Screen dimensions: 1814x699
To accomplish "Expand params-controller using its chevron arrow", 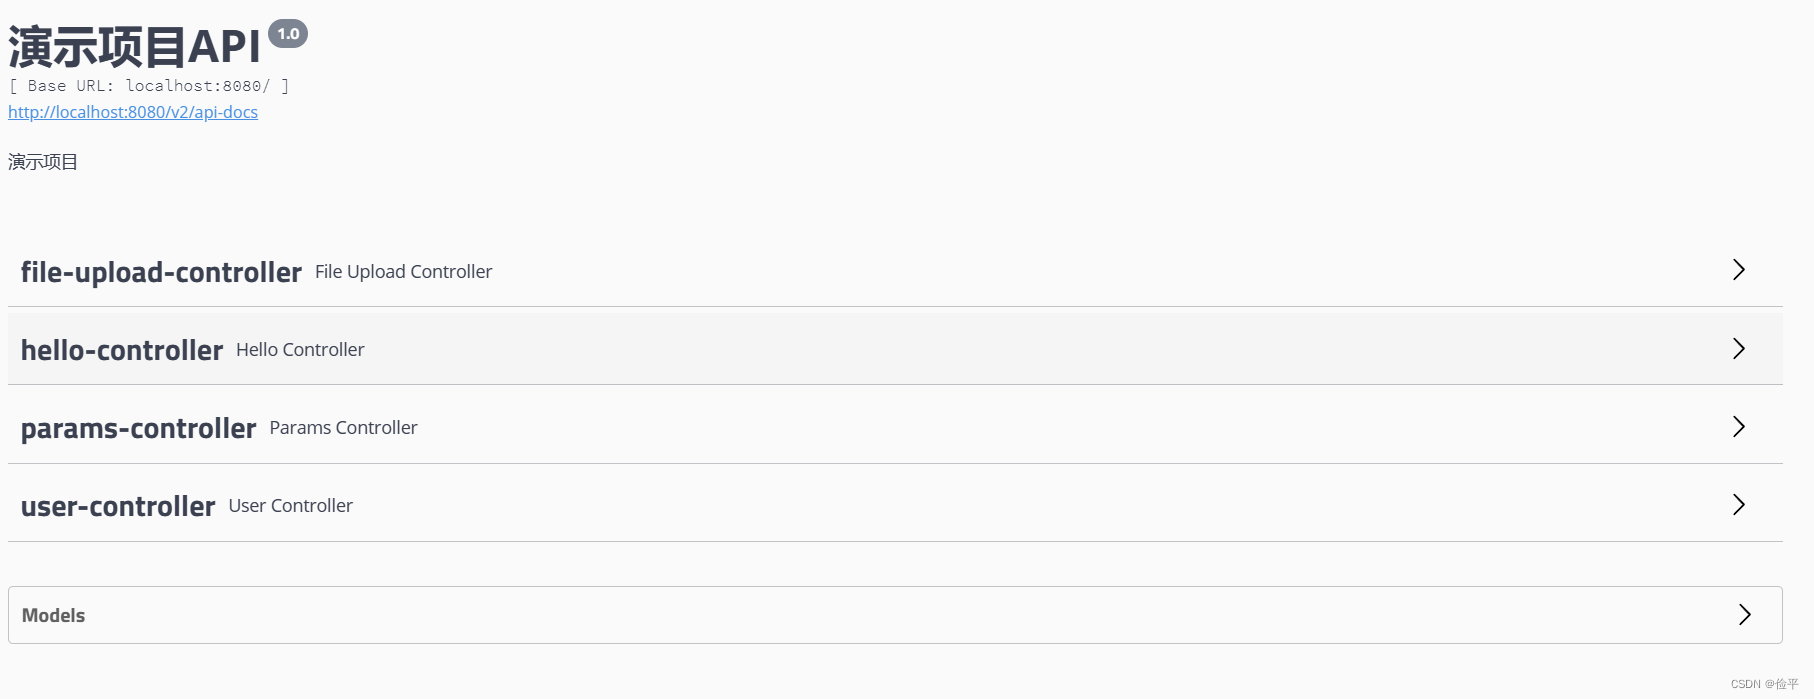I will tap(1739, 427).
